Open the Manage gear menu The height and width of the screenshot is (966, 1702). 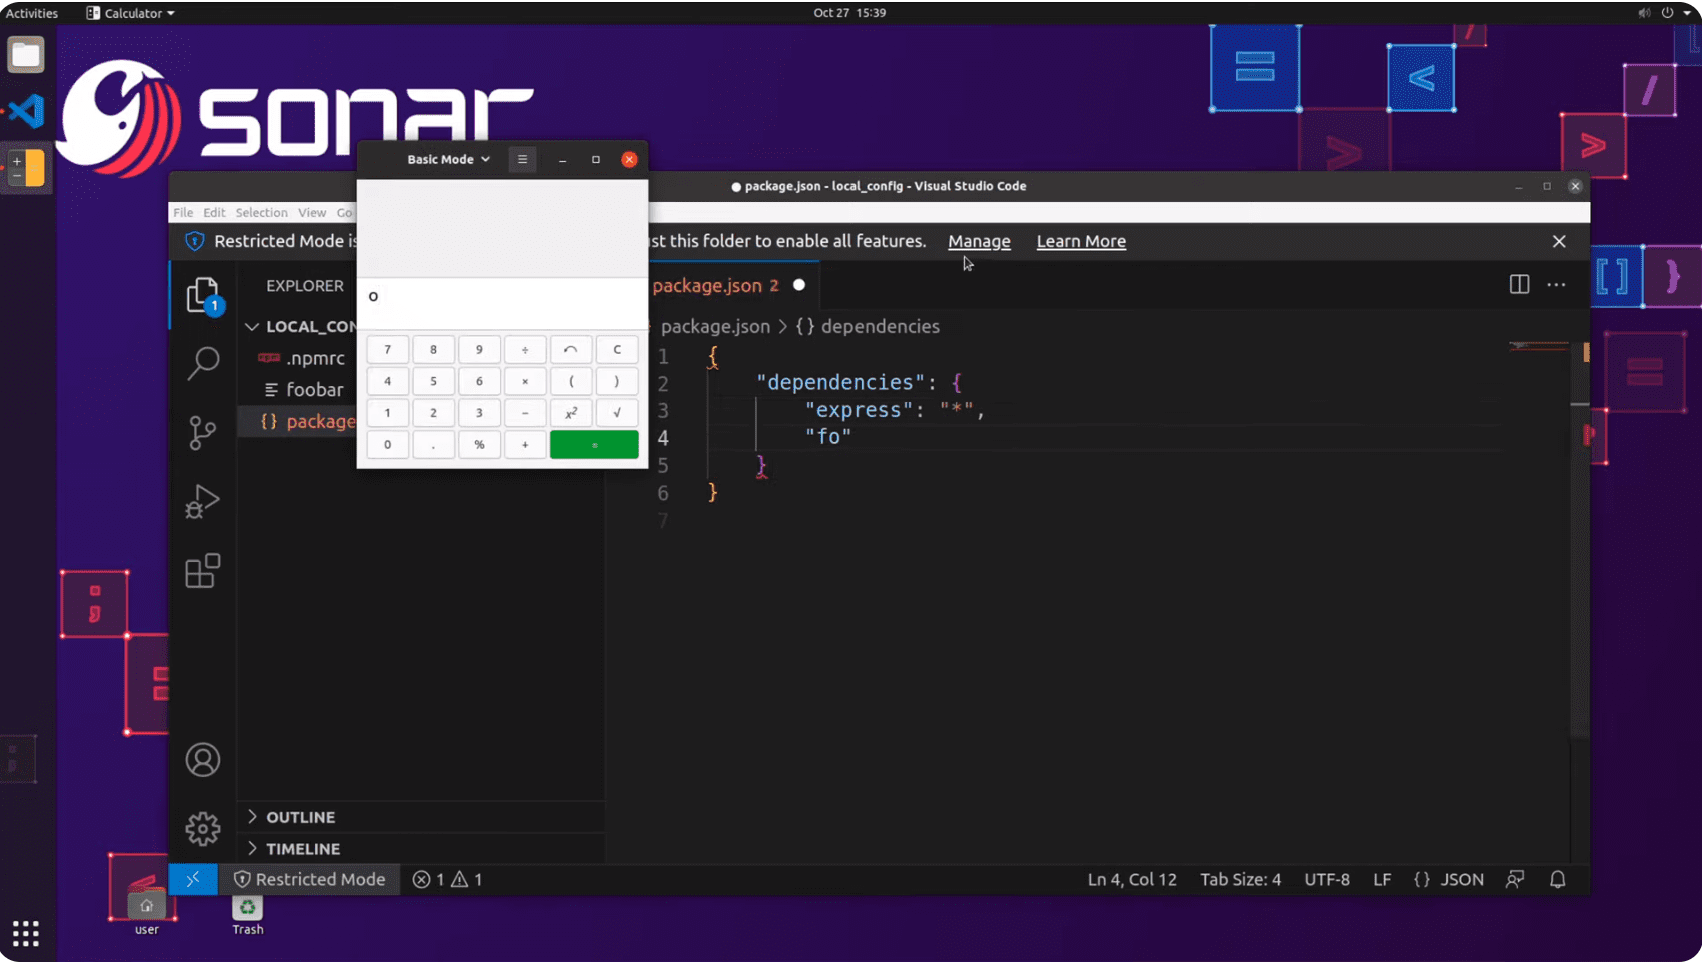[203, 829]
